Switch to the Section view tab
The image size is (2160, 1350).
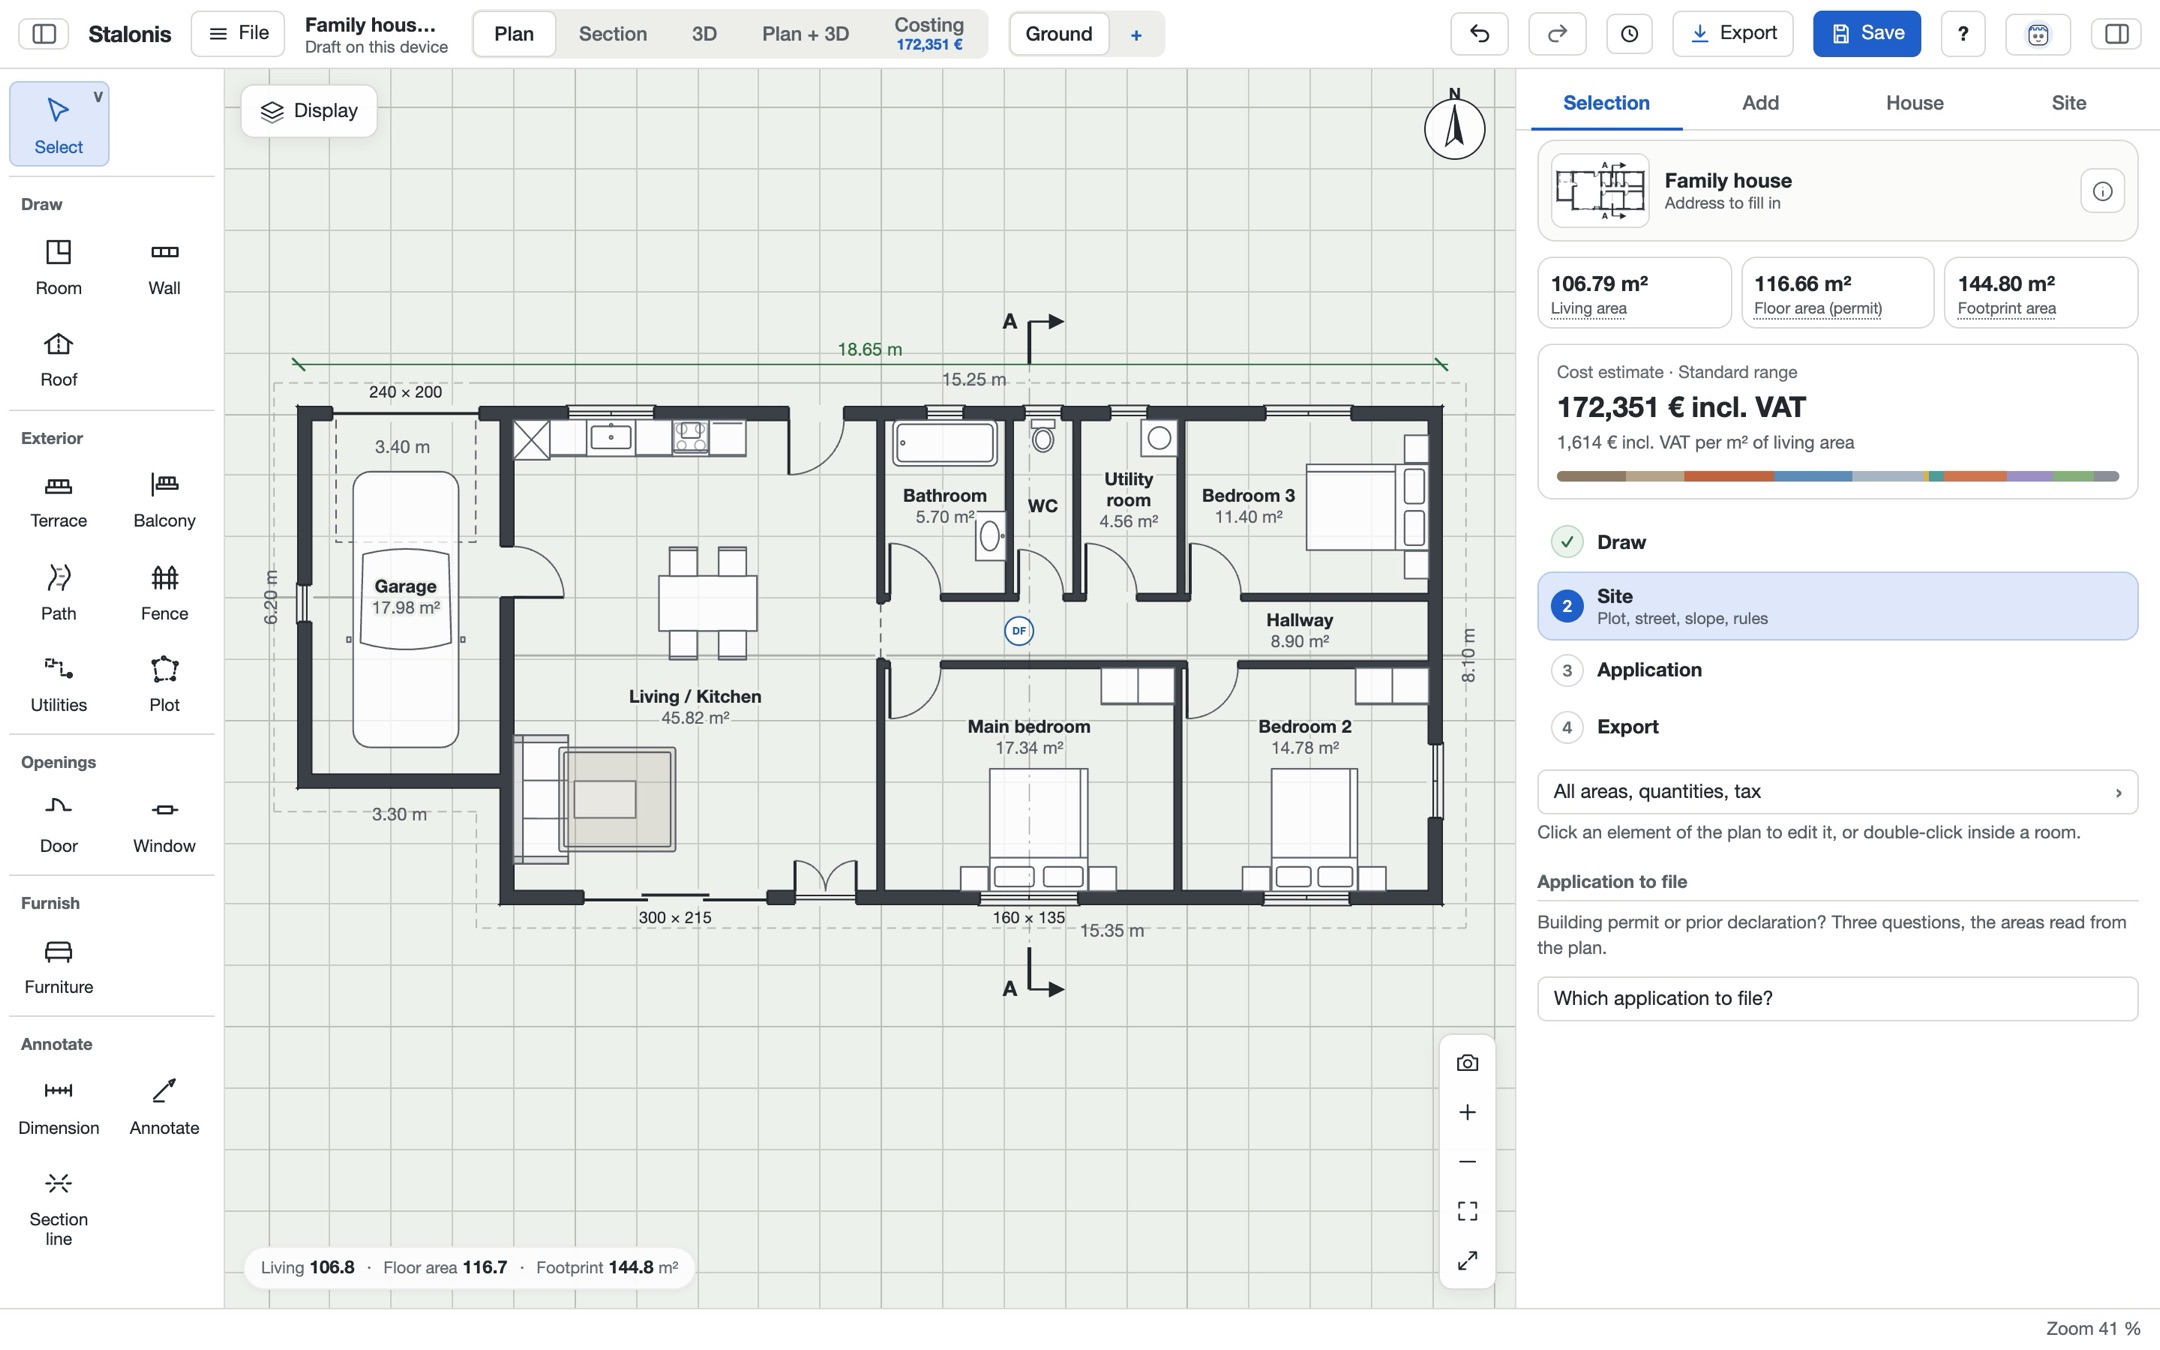[x=613, y=34]
